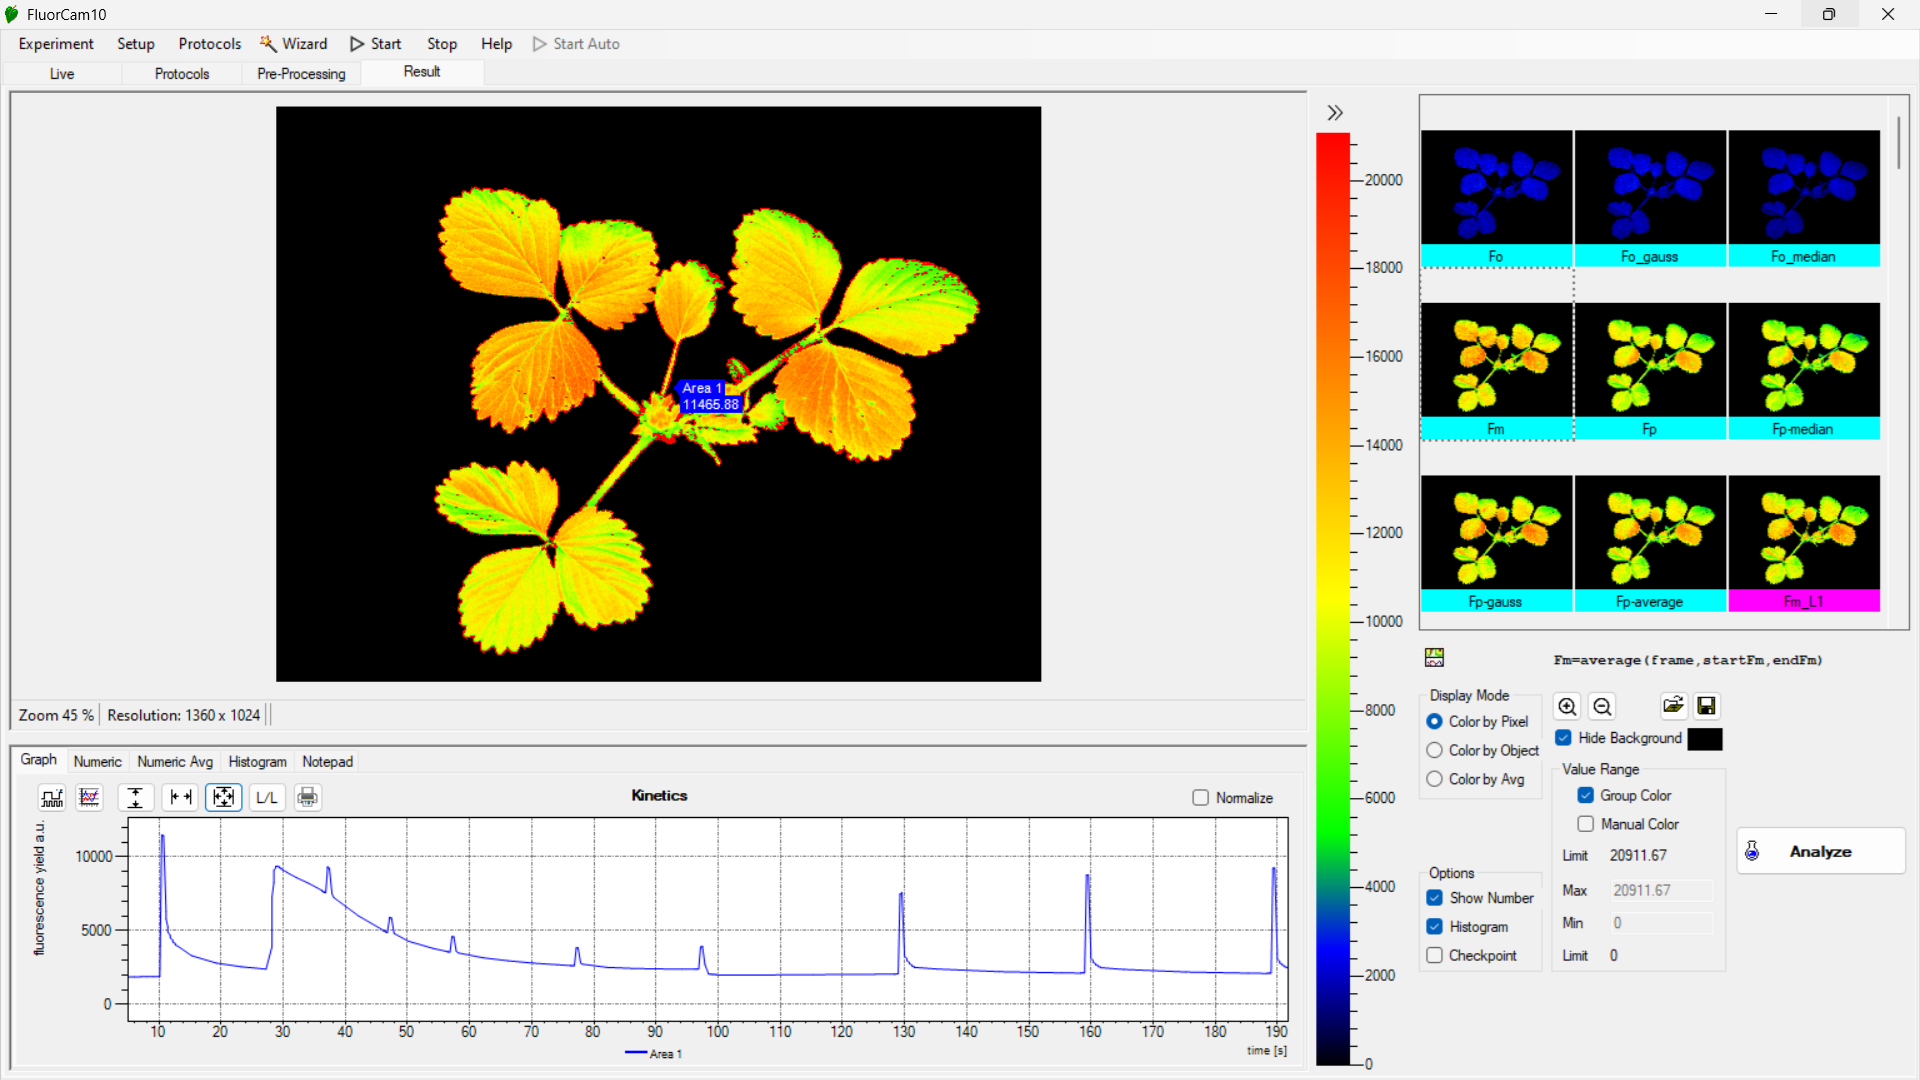Screen dimensions: 1920x1080
Task: Click the multi-curve chart icon
Action: [90, 797]
